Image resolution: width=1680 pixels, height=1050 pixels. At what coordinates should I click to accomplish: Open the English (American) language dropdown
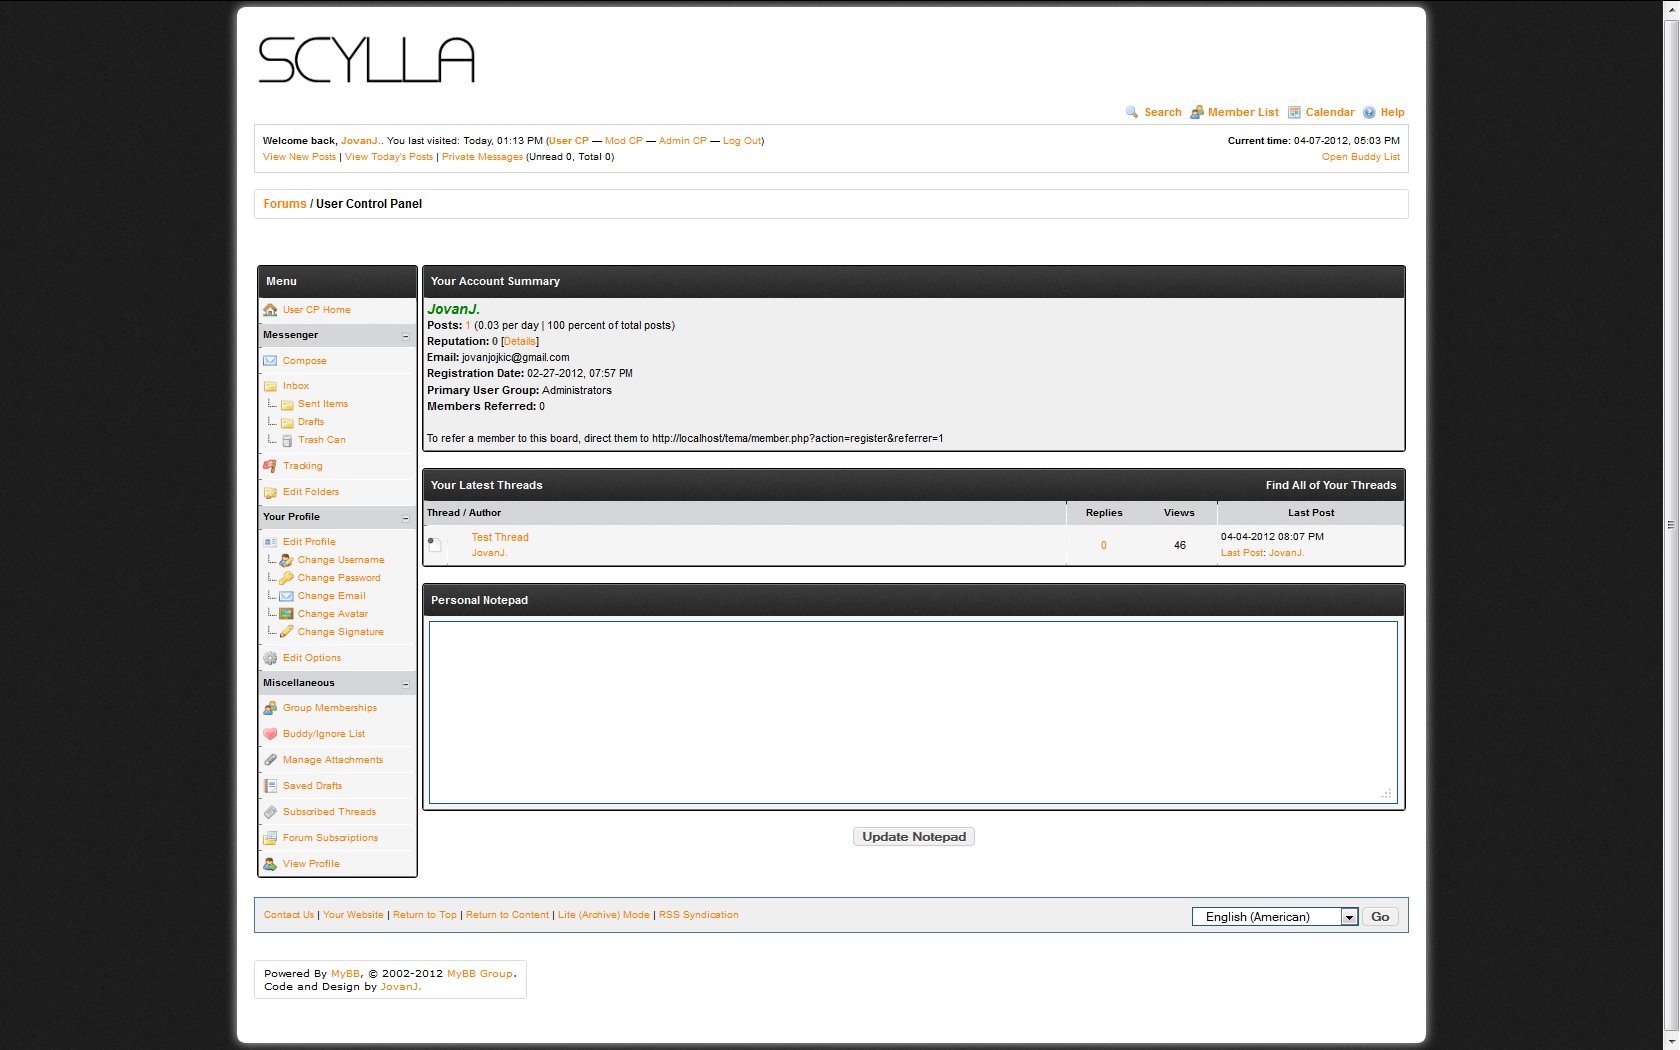[1348, 917]
